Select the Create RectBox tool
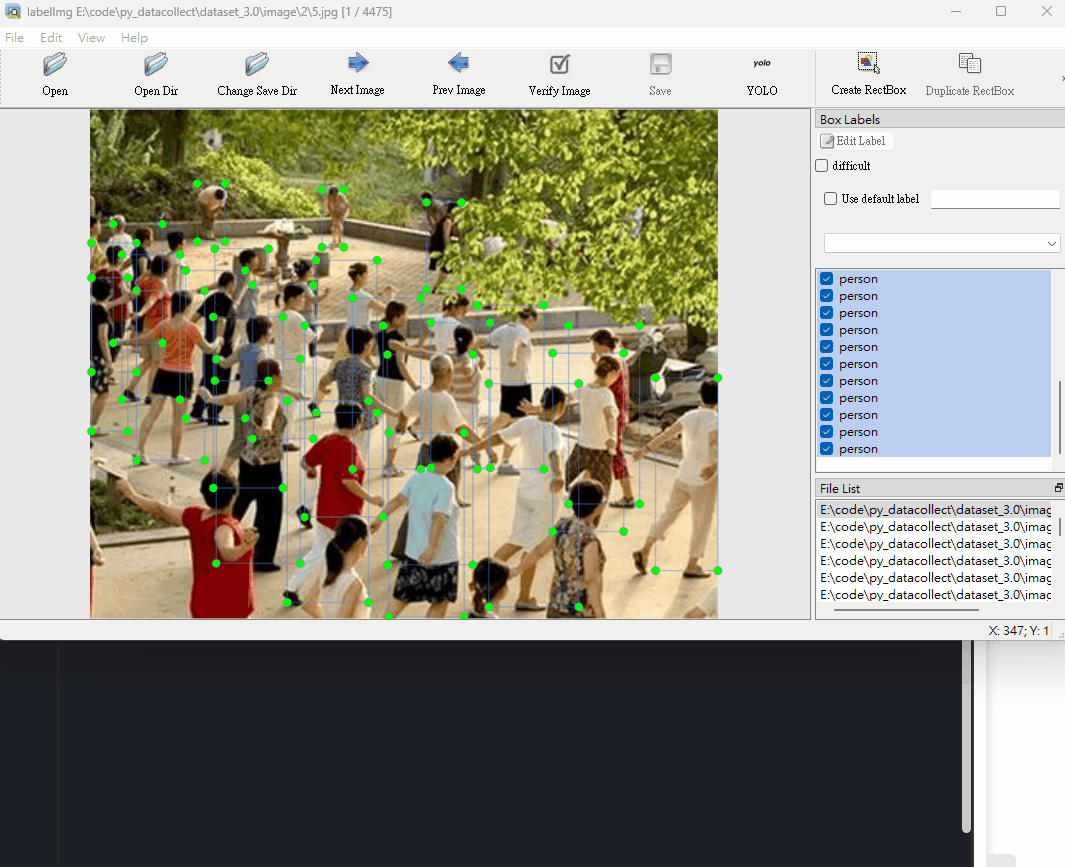Viewport: 1065px width, 867px height. (868, 64)
